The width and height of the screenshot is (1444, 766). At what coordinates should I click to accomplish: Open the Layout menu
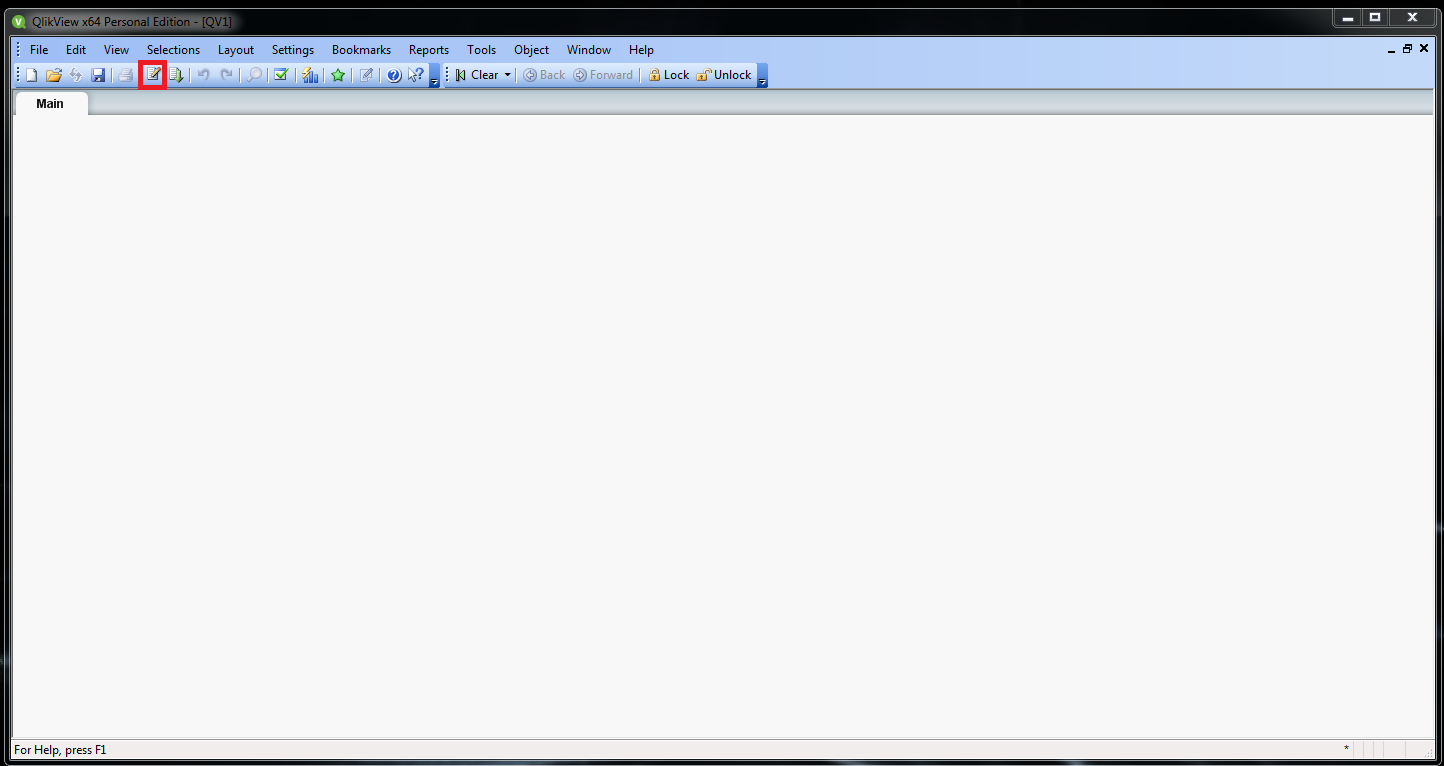pyautogui.click(x=236, y=50)
